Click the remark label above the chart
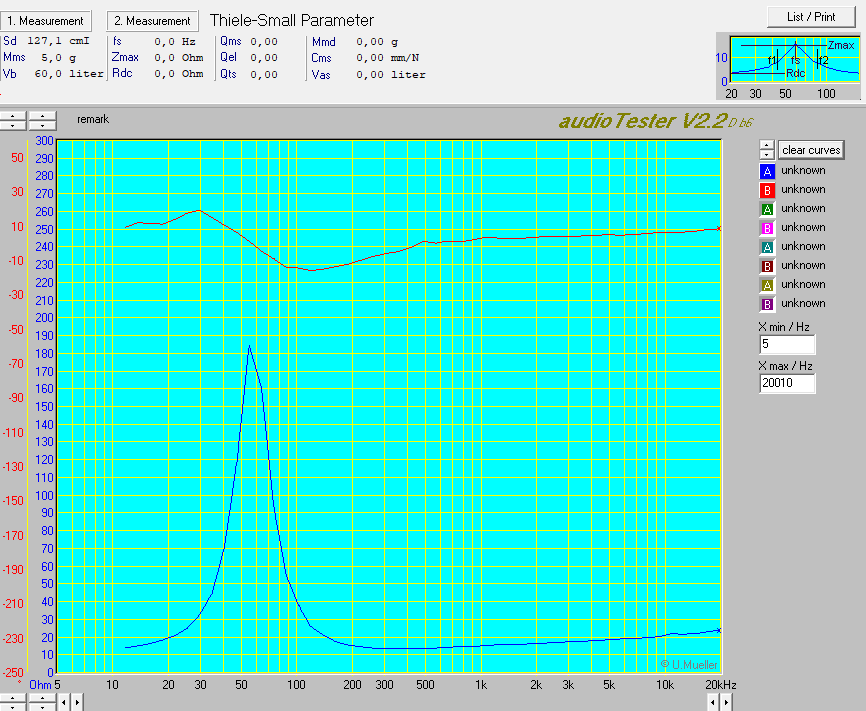 (93, 119)
